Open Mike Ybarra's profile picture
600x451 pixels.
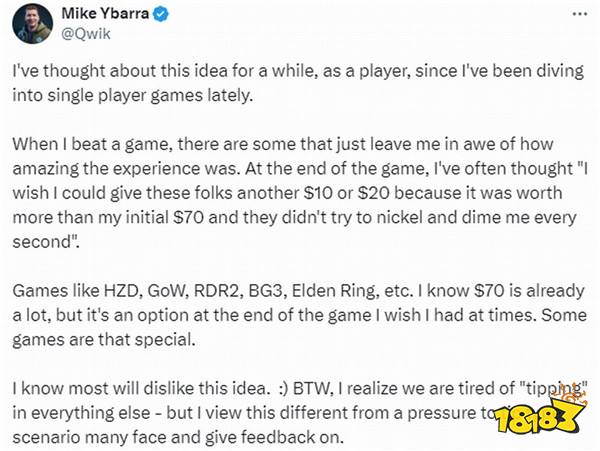pos(33,23)
